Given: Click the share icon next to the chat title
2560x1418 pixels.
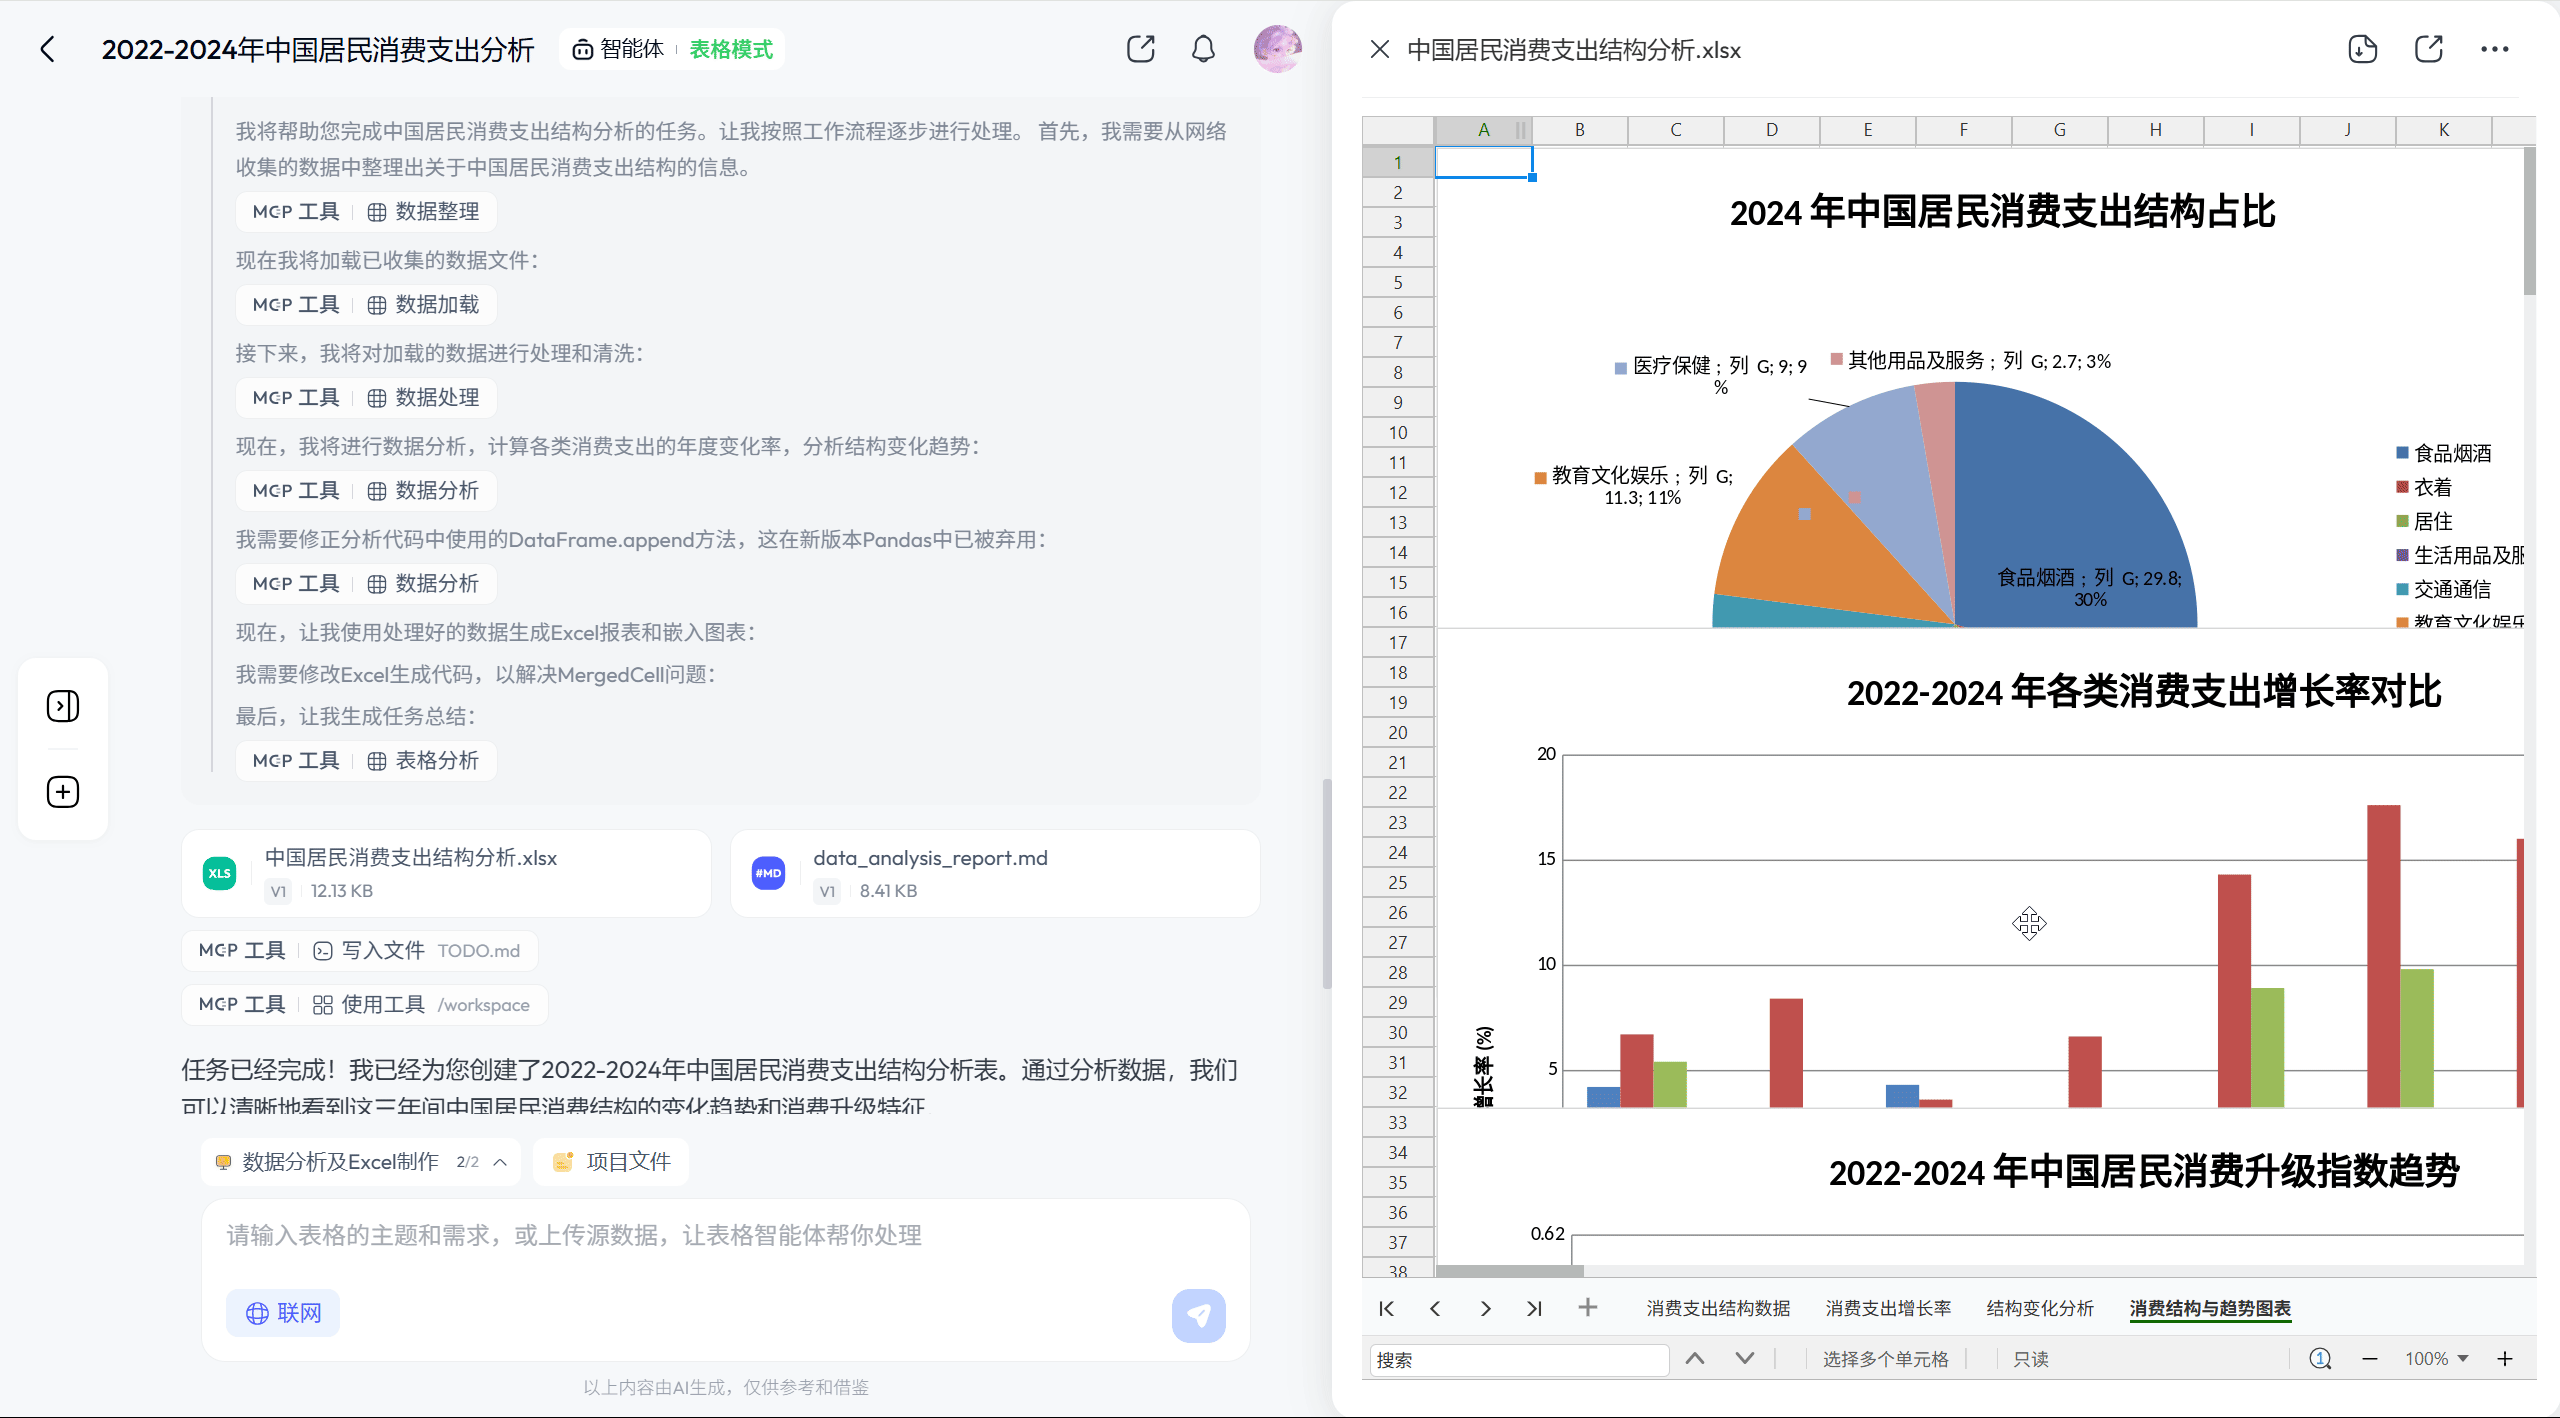Looking at the screenshot, I should pos(1139,48).
